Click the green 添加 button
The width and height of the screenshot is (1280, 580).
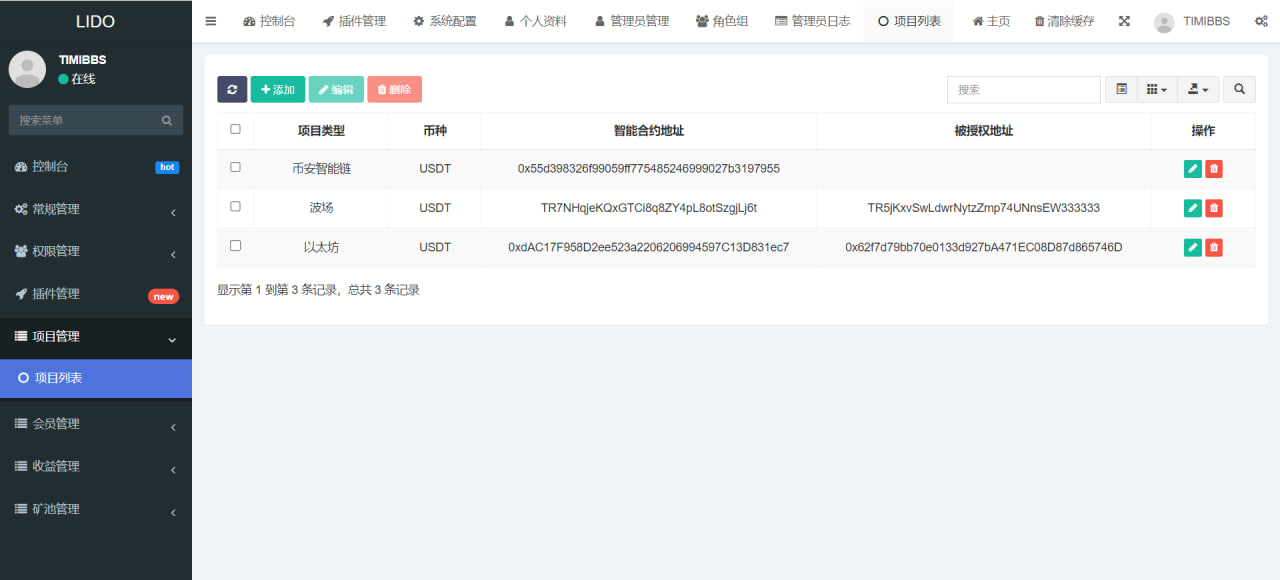click(278, 89)
